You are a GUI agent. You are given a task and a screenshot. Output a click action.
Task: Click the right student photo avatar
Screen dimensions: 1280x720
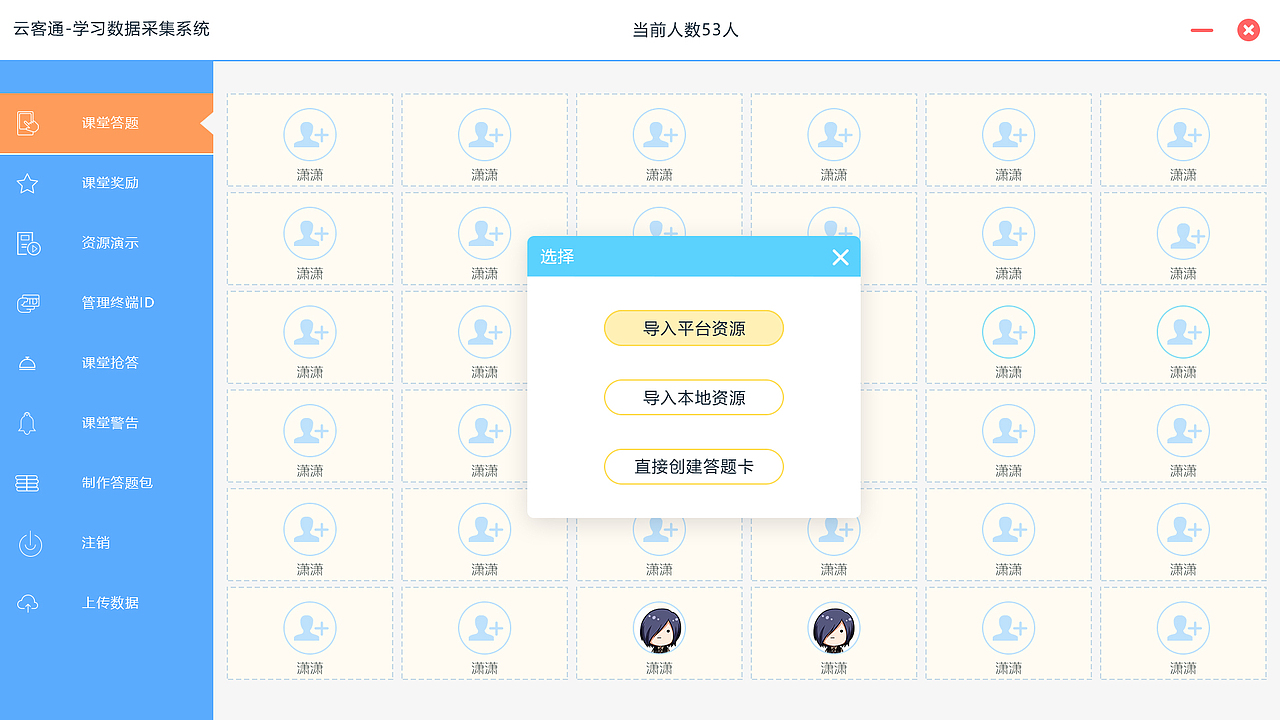pyautogui.click(x=834, y=628)
